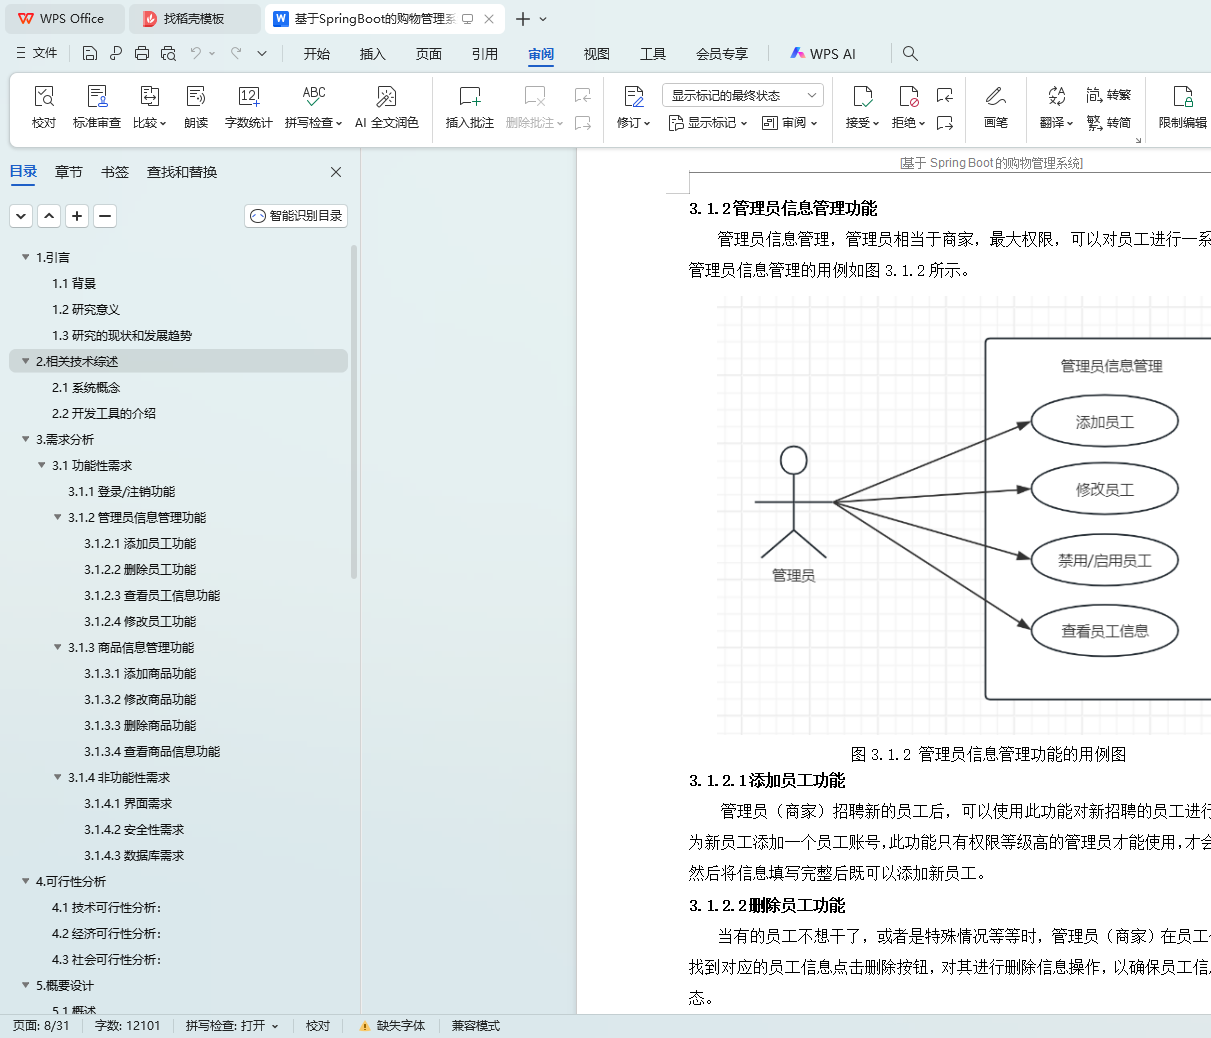
Task: Switch to the WPS Office home tab
Action: 64,19
